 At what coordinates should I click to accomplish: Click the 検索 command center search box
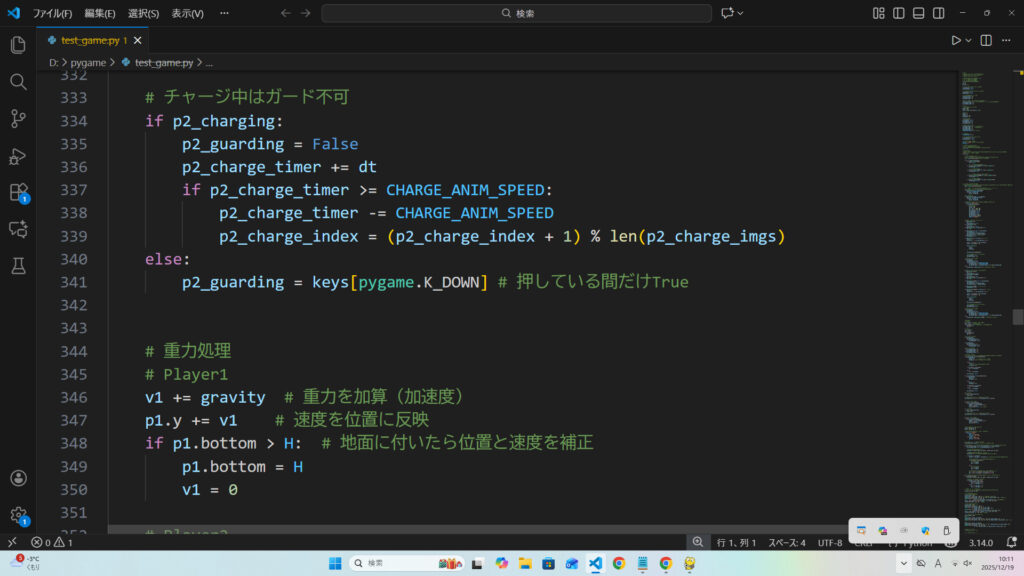[x=517, y=13]
